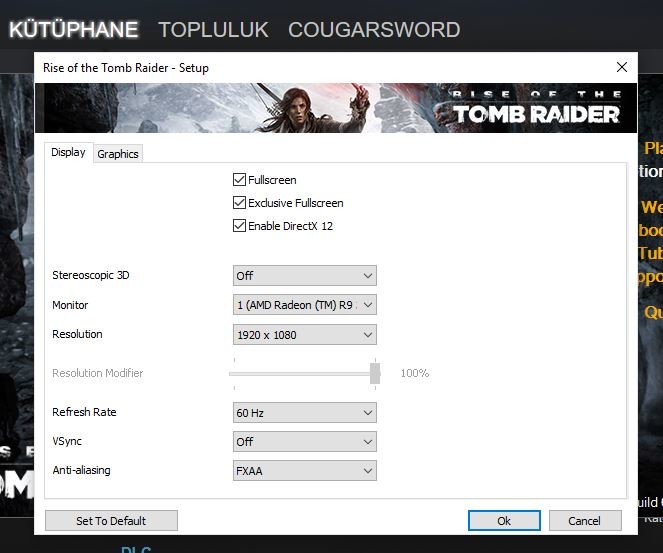
Task: Open the Anti-aliasing dropdown showing FXAA
Action: [x=304, y=471]
